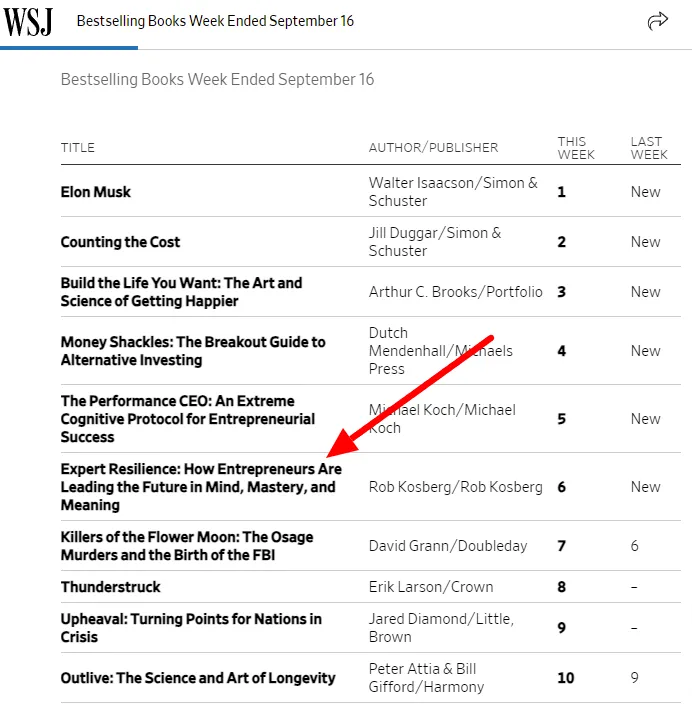Screen dimensions: 692x712
Task: Click the Rob Kosberg author entry
Action: point(455,487)
